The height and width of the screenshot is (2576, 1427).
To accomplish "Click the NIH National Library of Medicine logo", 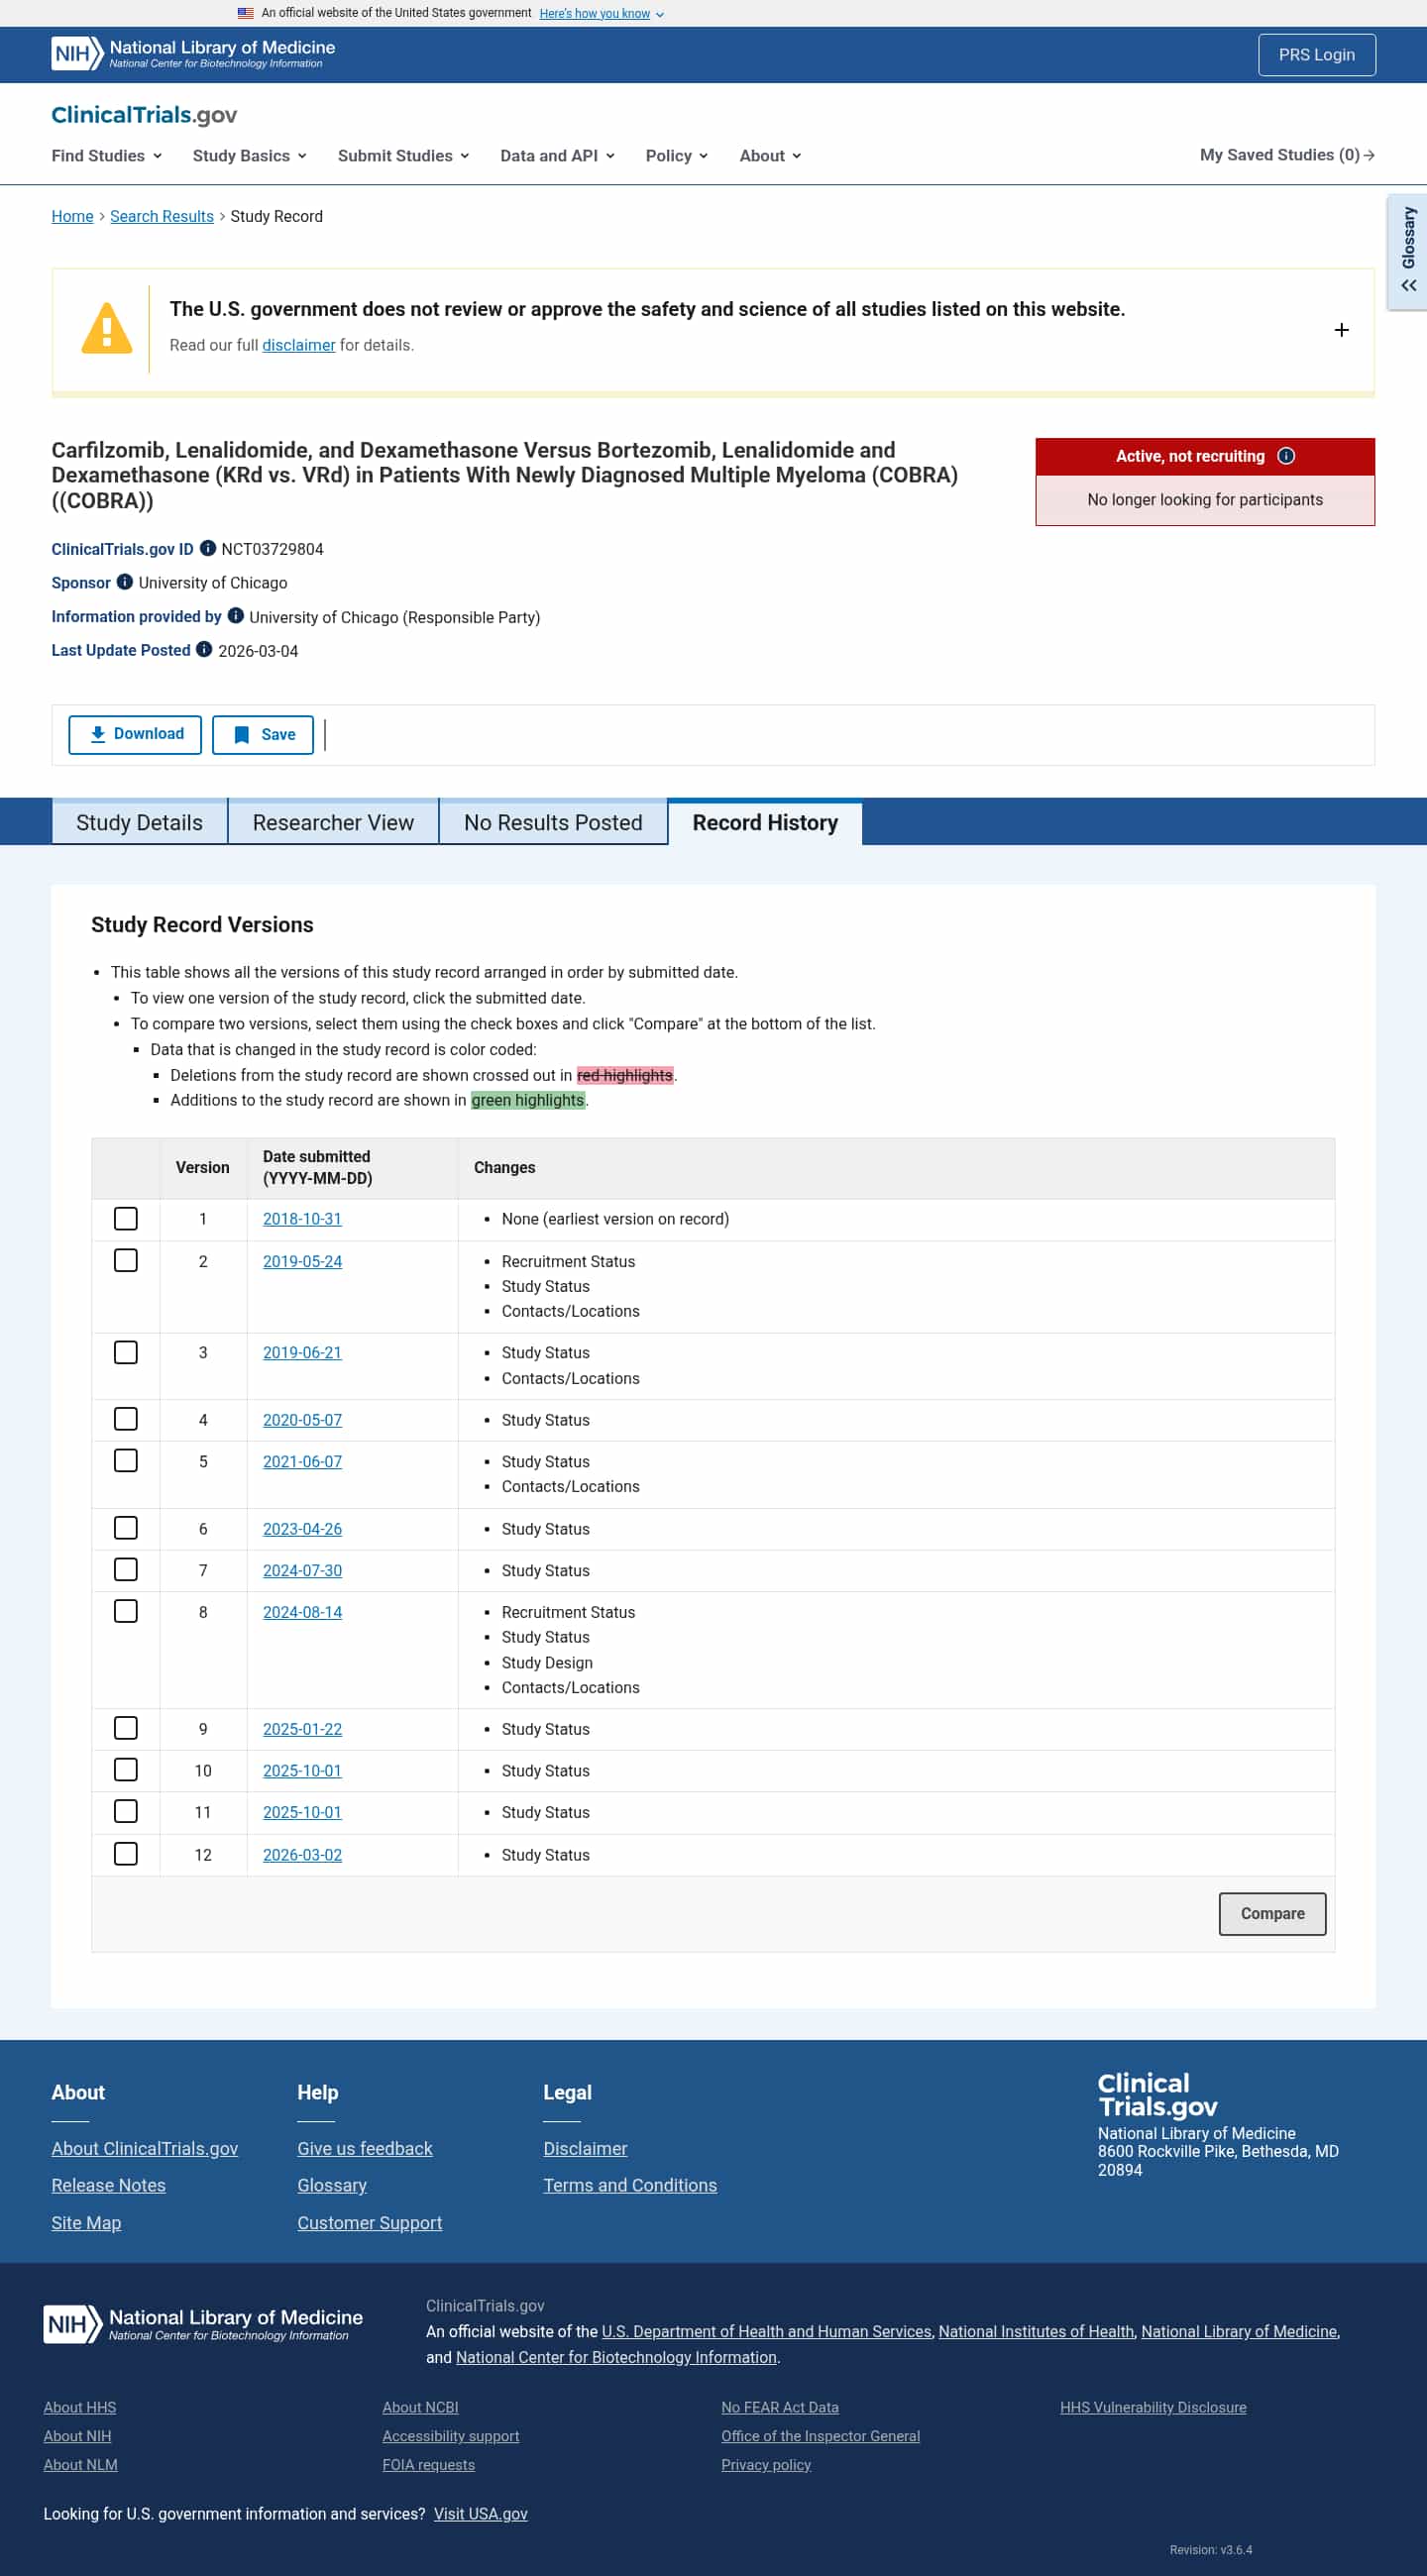I will point(193,54).
